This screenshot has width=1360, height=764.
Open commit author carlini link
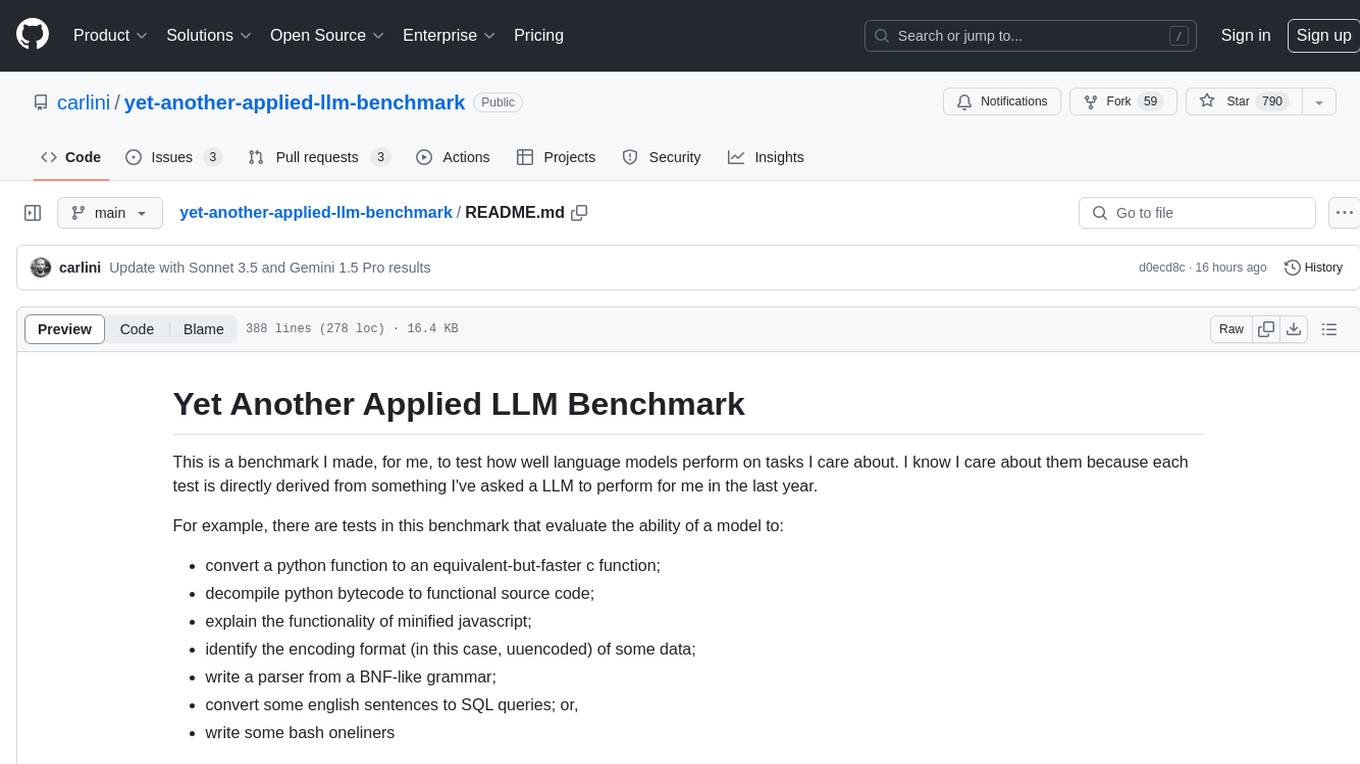pos(80,268)
